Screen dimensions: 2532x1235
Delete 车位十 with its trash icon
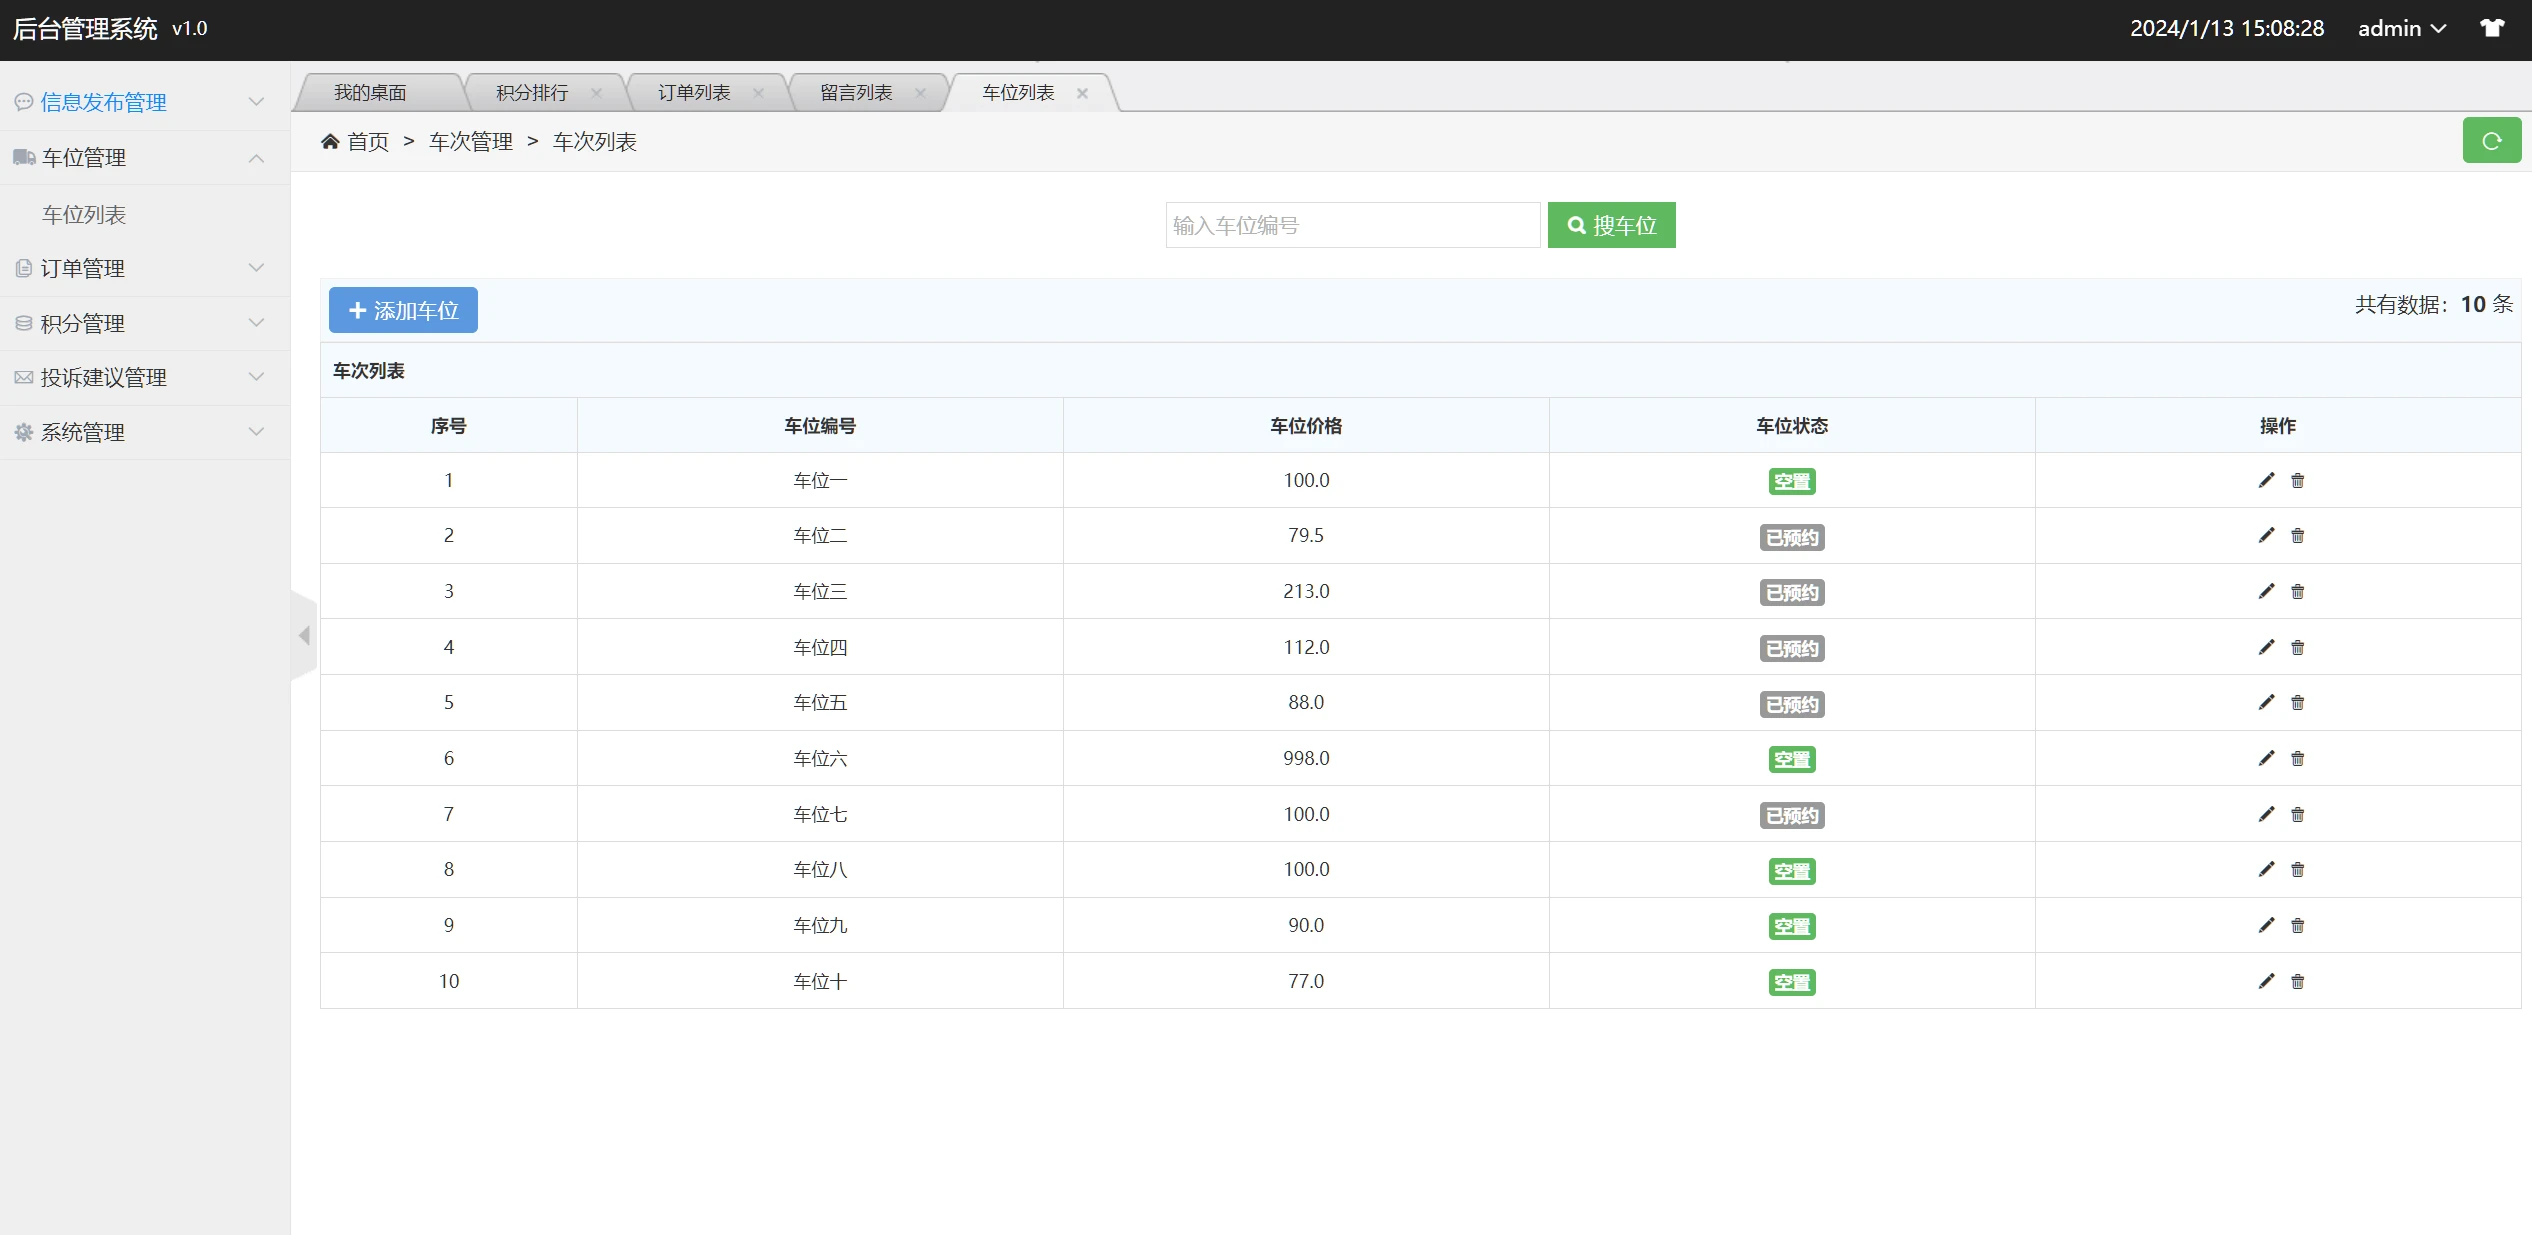tap(2298, 982)
